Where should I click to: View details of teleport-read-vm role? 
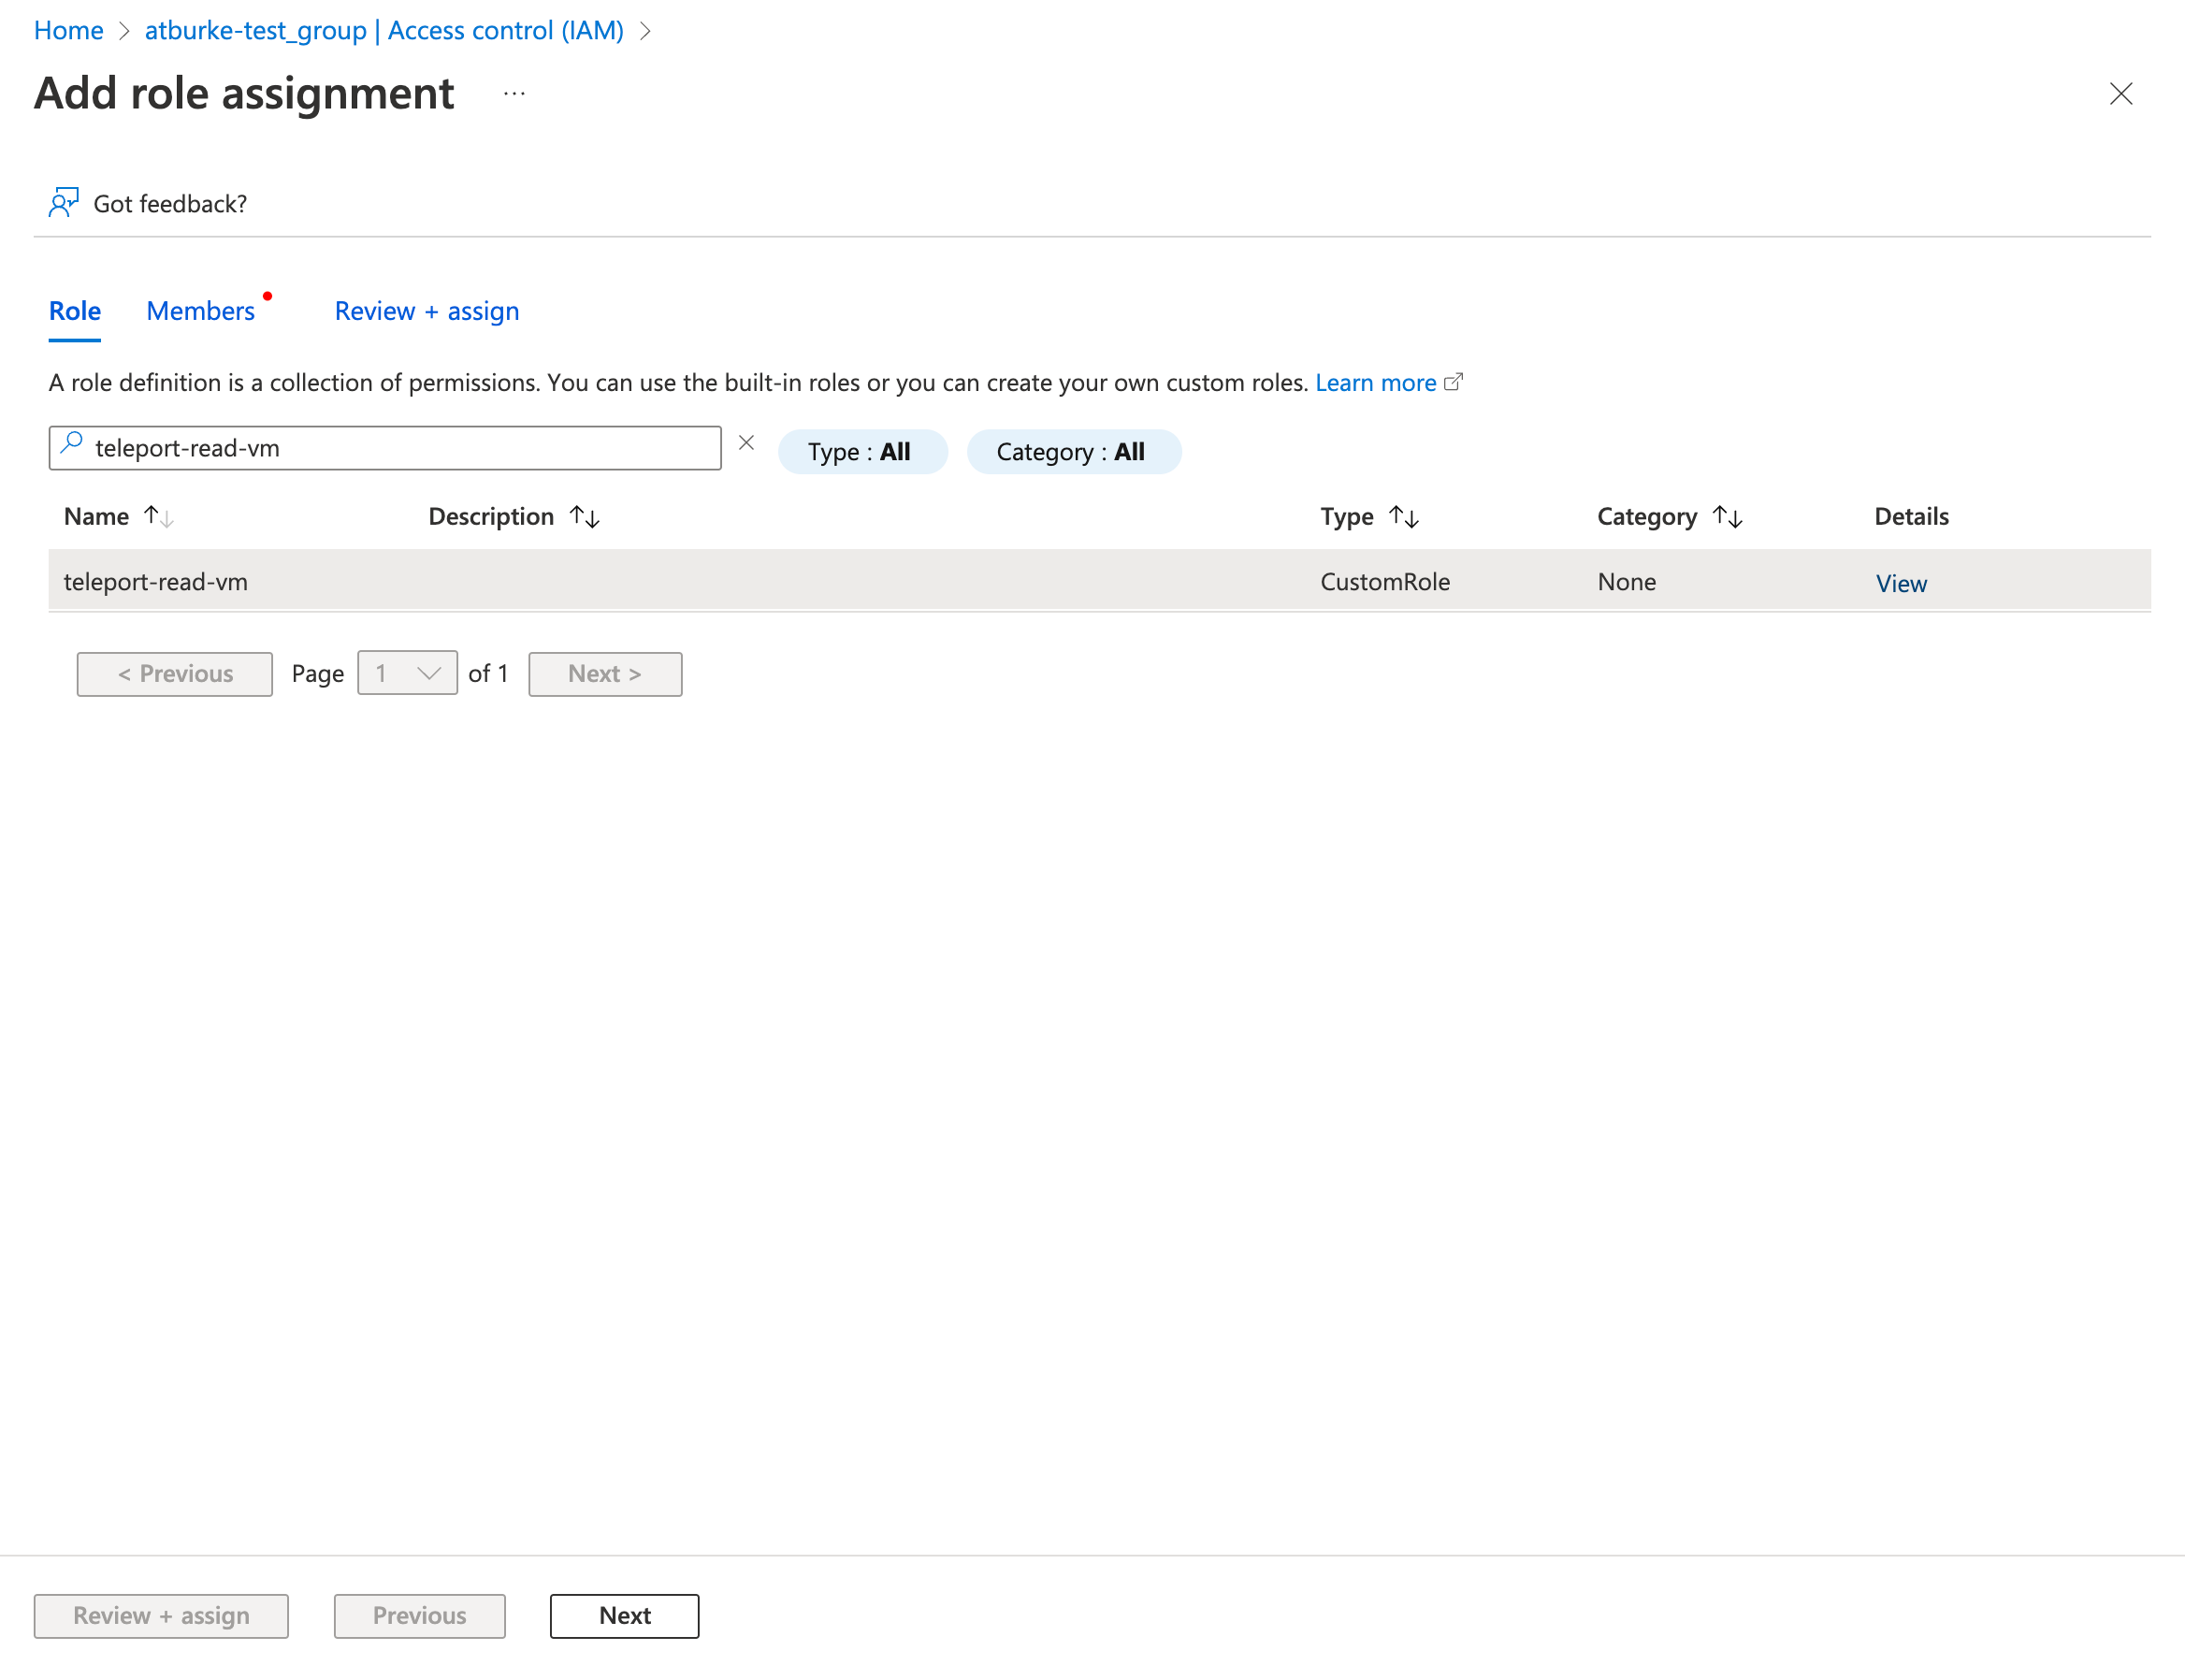[x=1899, y=583]
